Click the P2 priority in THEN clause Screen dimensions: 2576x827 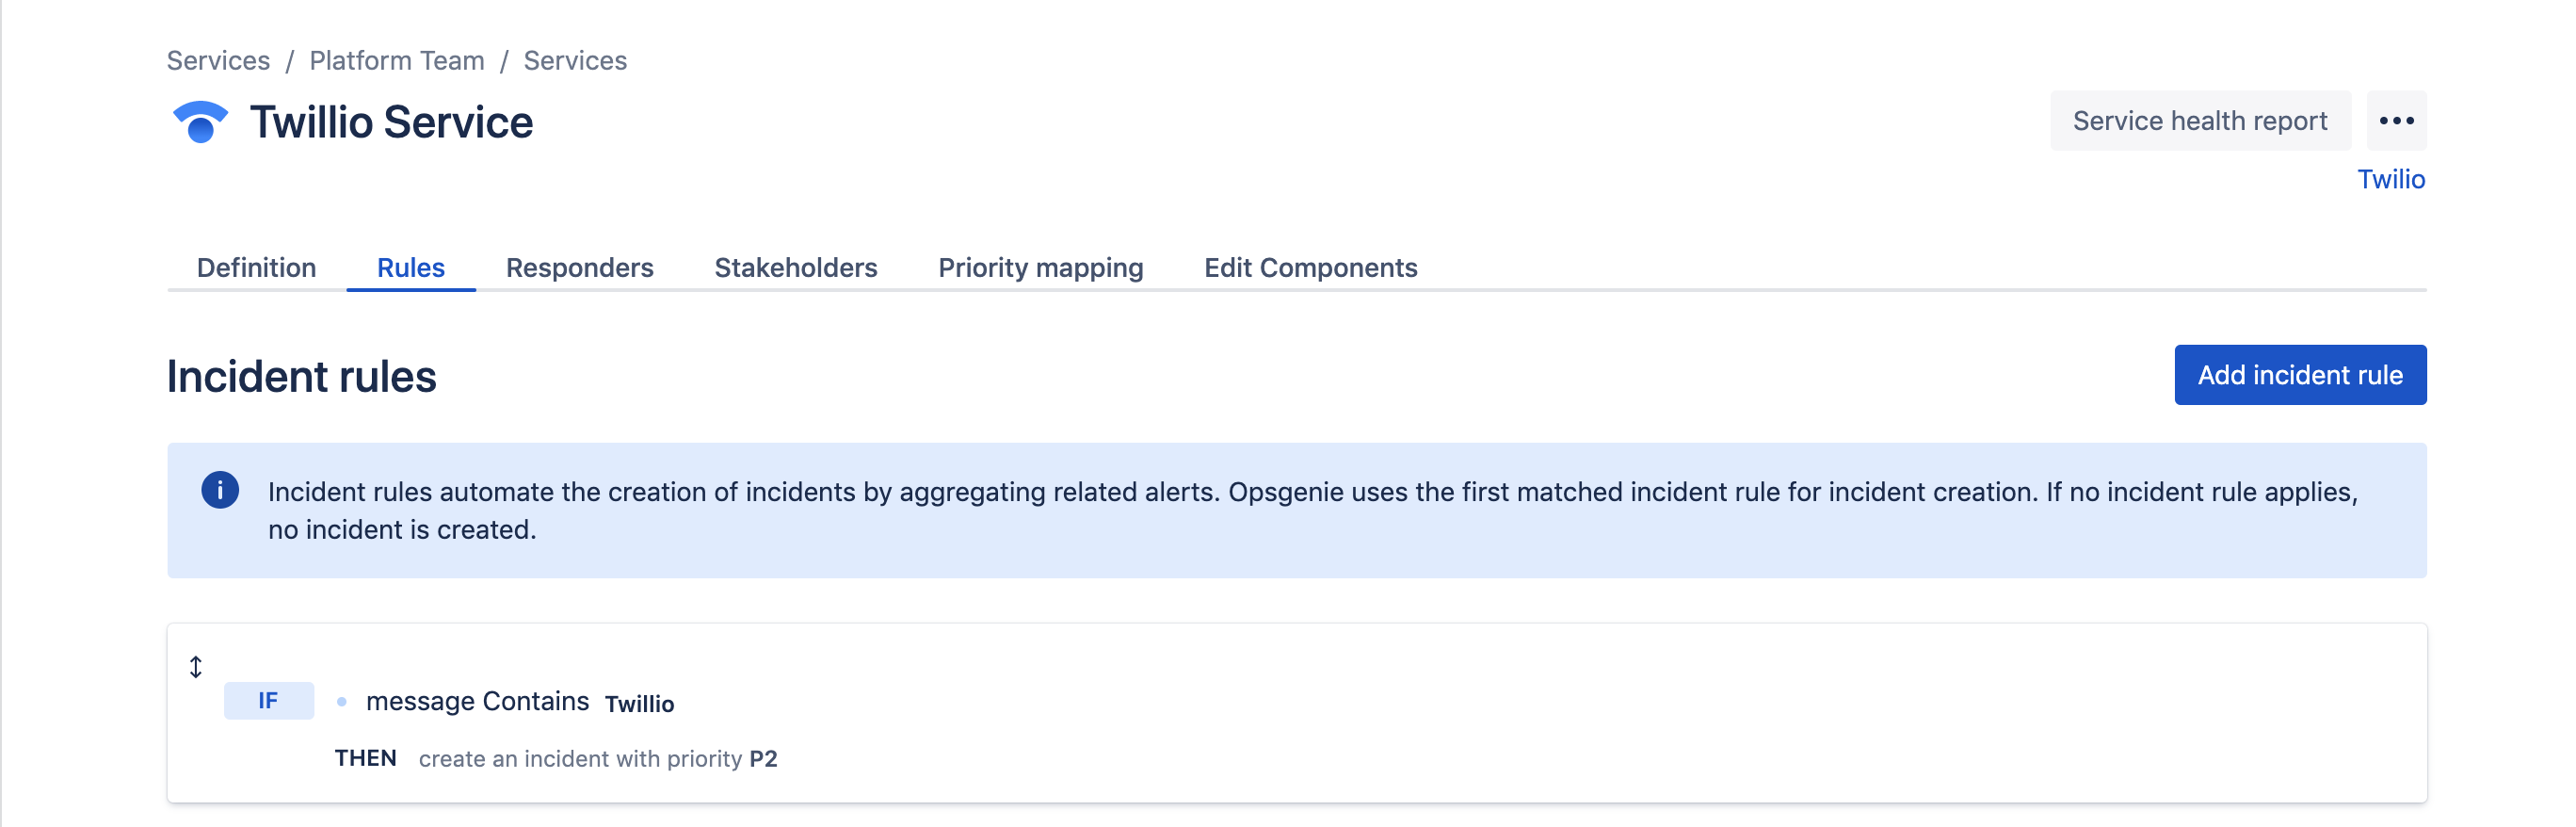click(x=763, y=759)
